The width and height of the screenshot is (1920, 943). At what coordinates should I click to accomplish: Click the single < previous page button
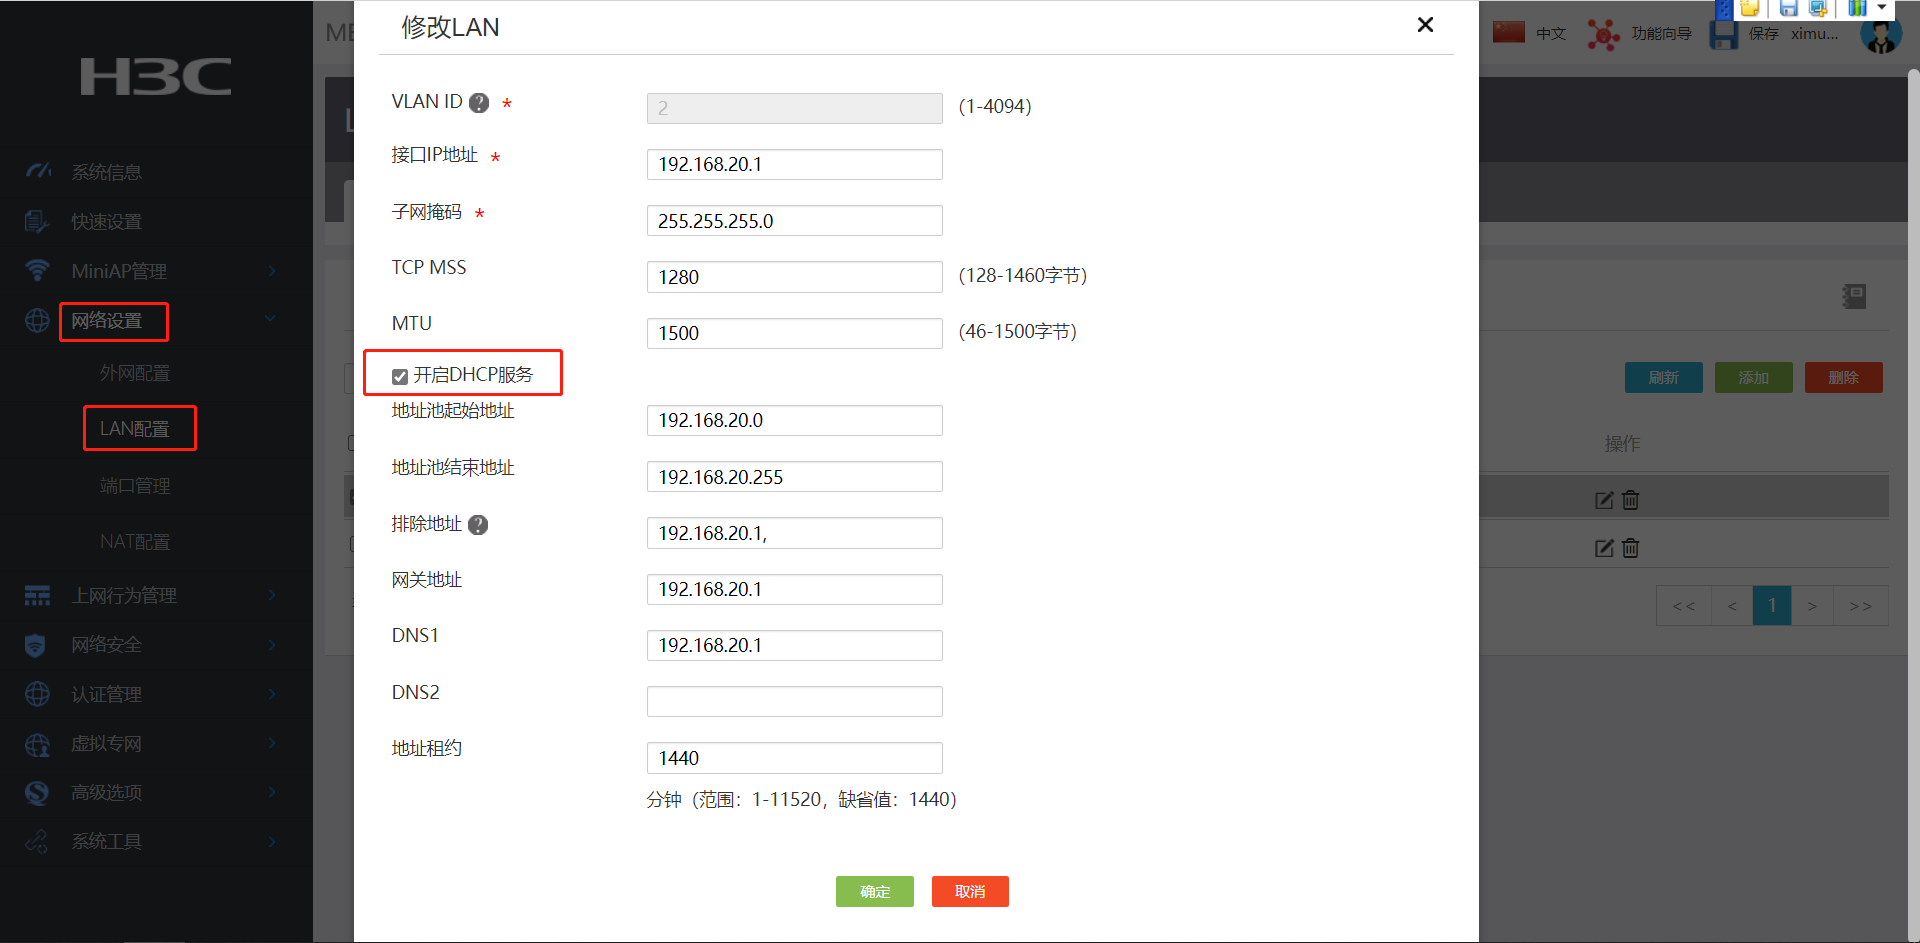(1732, 606)
